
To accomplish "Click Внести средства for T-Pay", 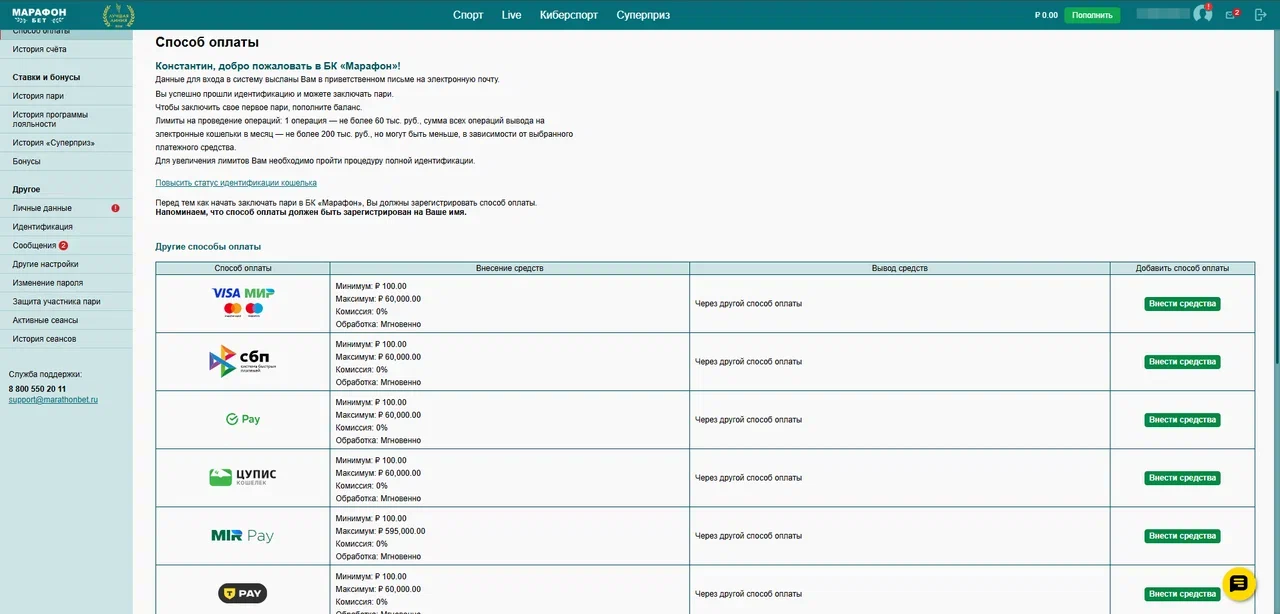I will 1182,594.
